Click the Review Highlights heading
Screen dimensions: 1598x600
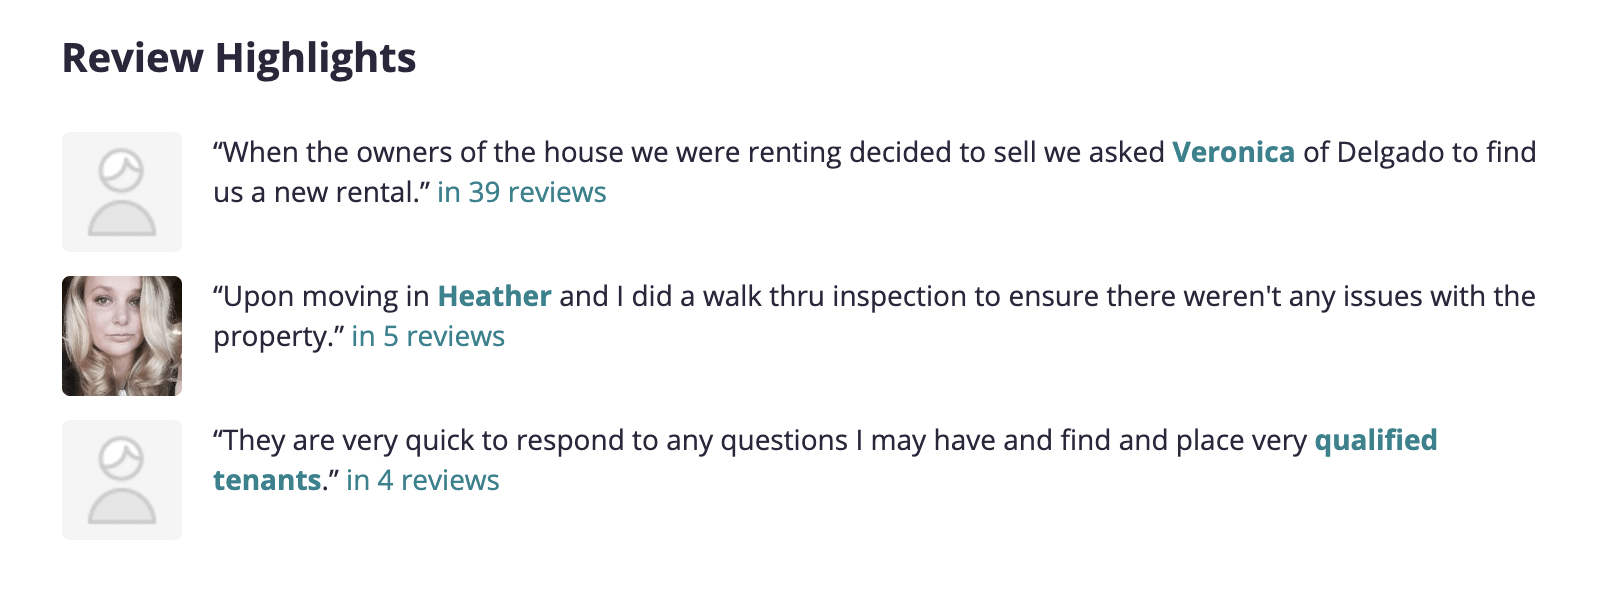[x=239, y=57]
